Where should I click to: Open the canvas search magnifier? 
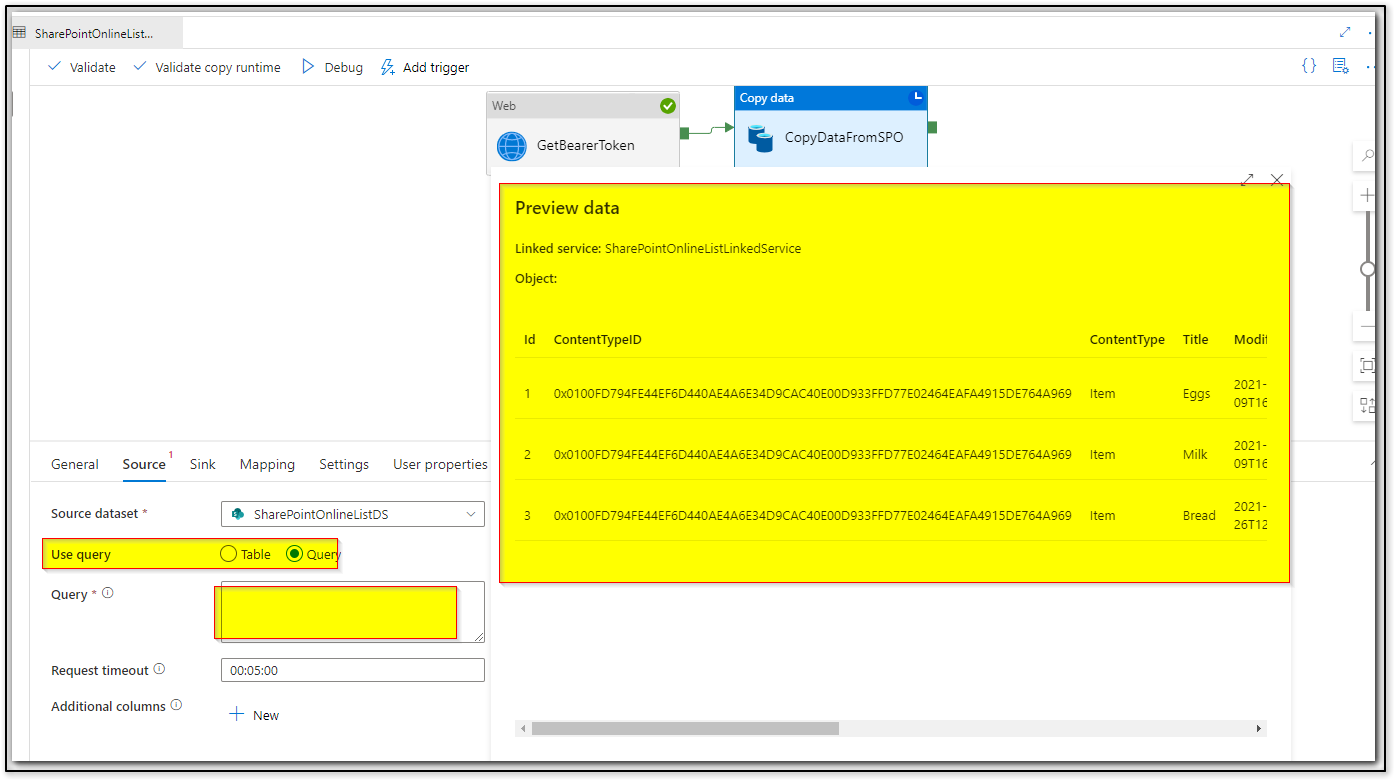1366,157
